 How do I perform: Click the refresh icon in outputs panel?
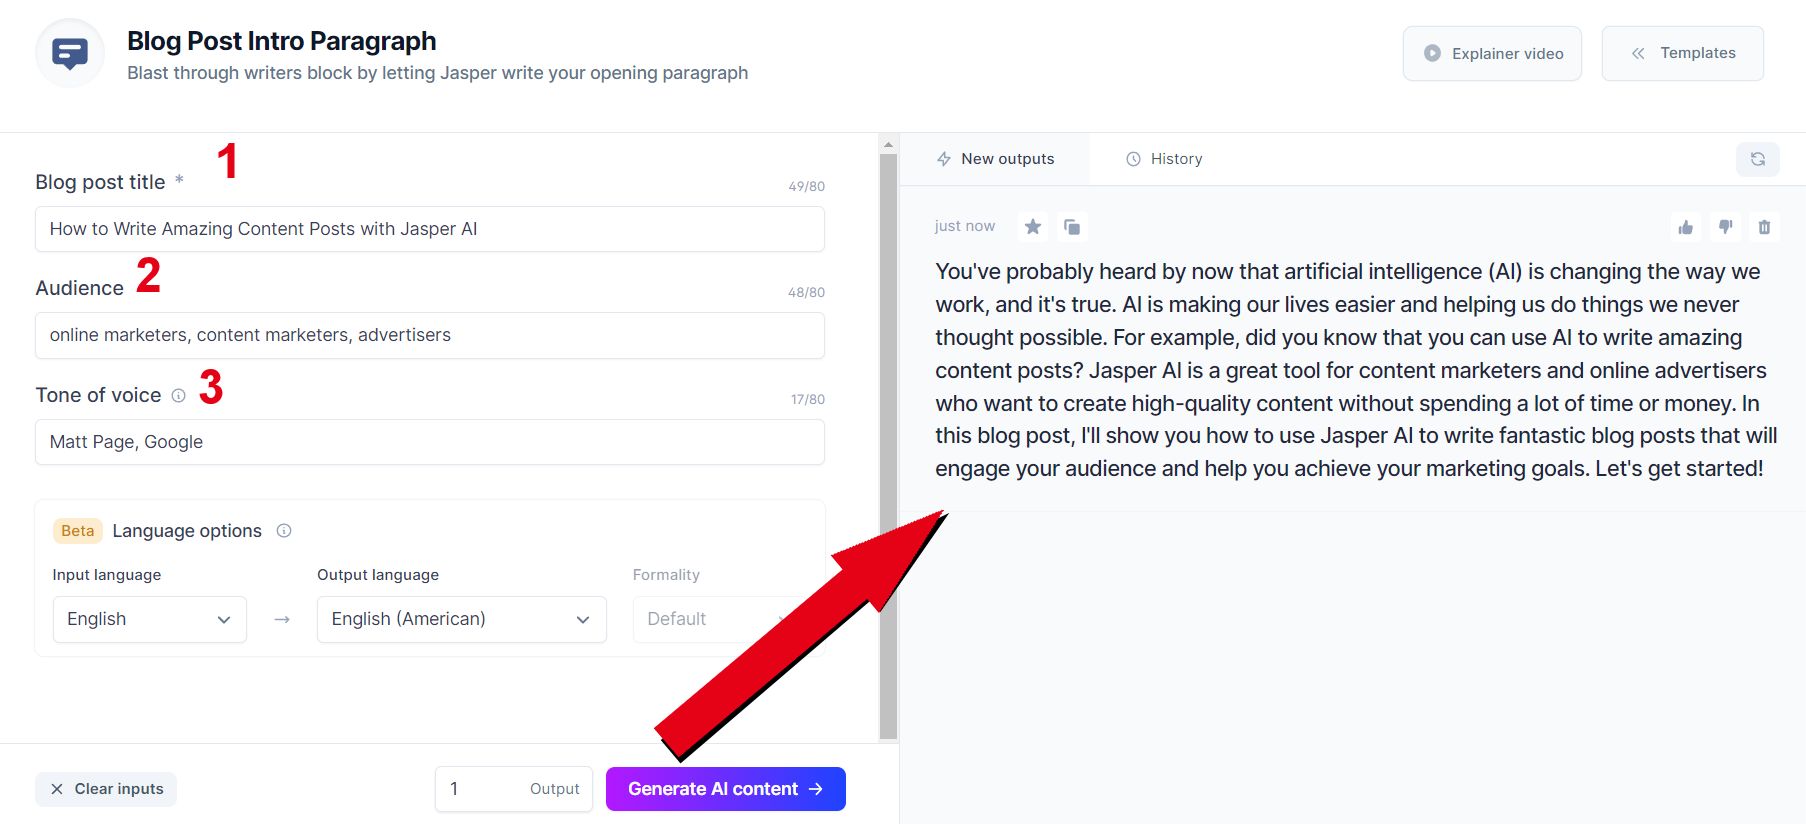click(x=1758, y=159)
